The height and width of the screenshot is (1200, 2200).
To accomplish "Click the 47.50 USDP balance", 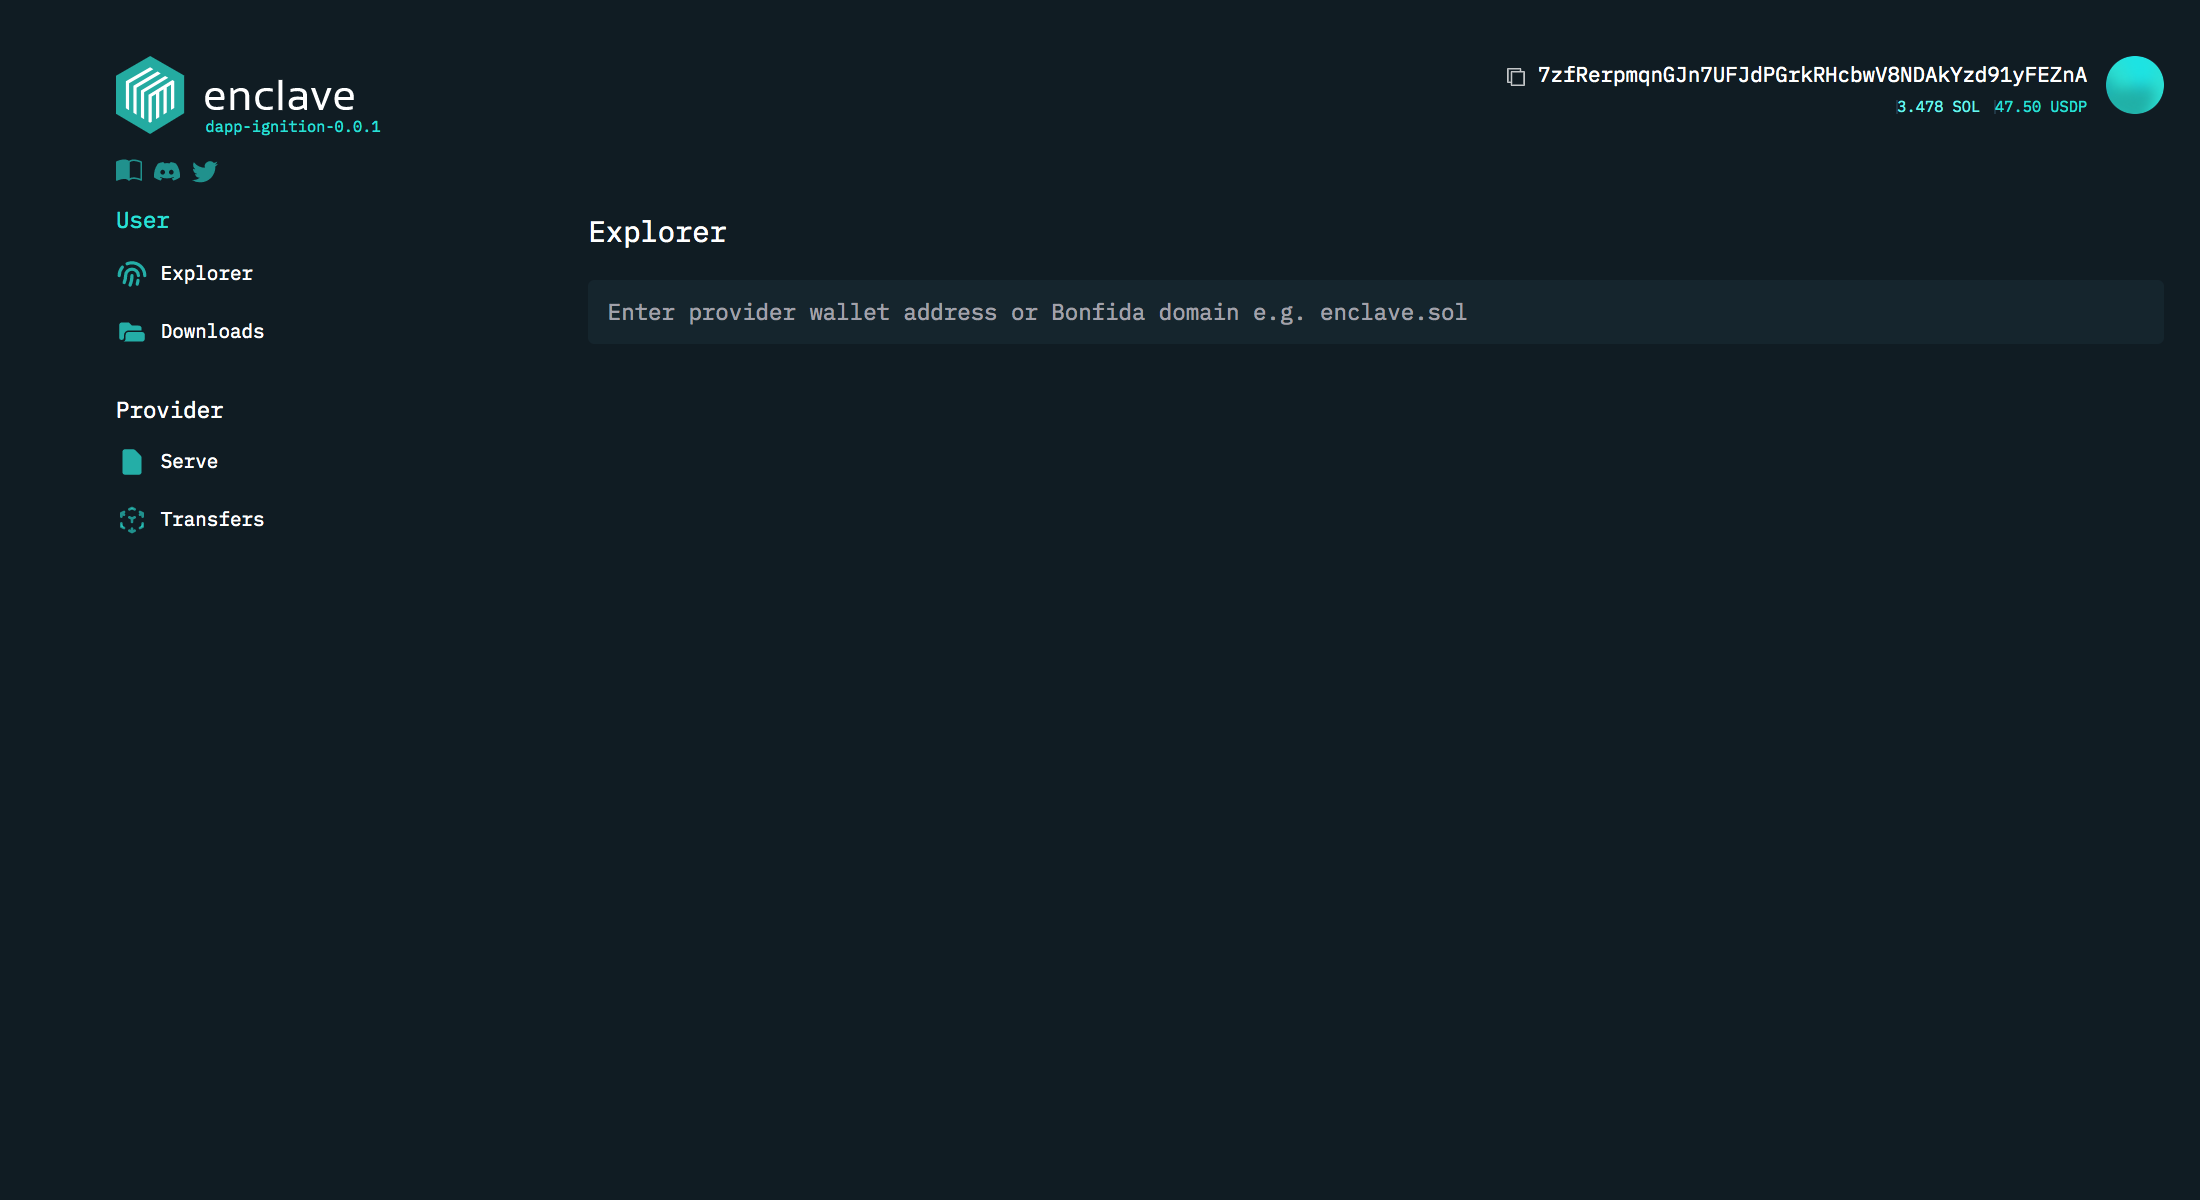I will 2040,107.
